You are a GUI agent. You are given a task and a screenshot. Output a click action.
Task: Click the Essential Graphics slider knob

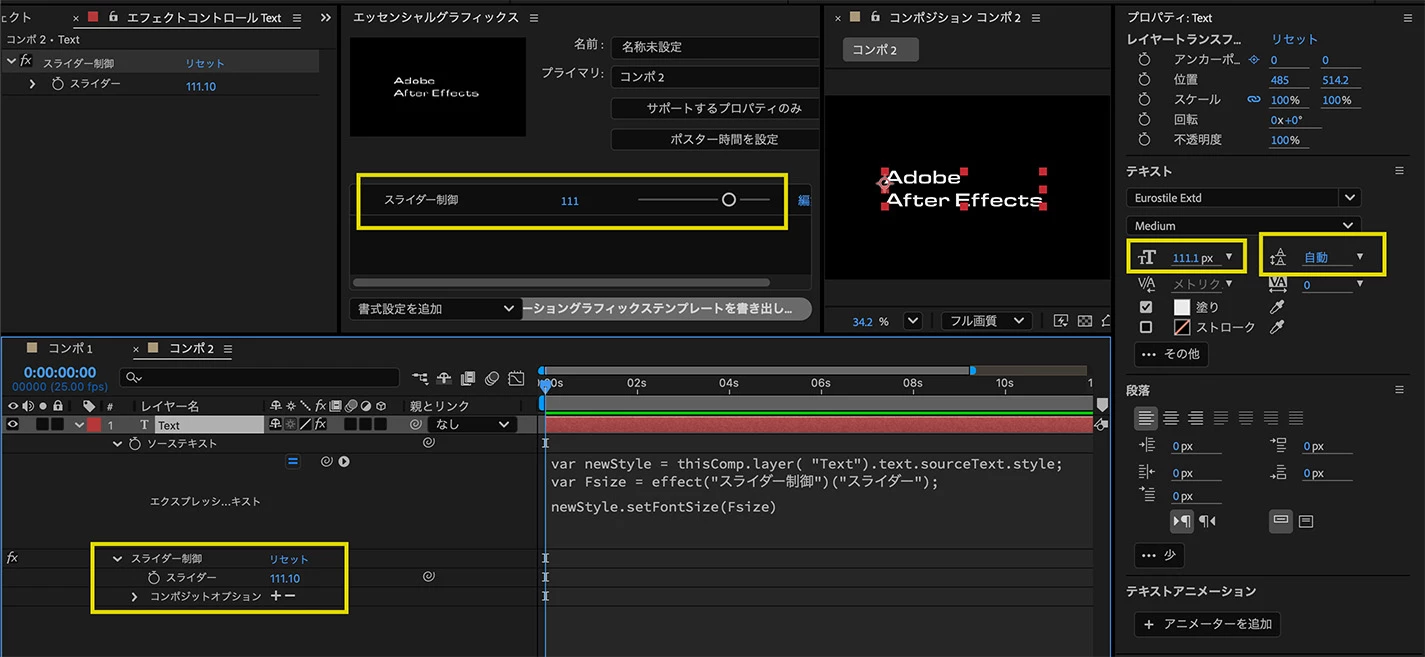[729, 200]
